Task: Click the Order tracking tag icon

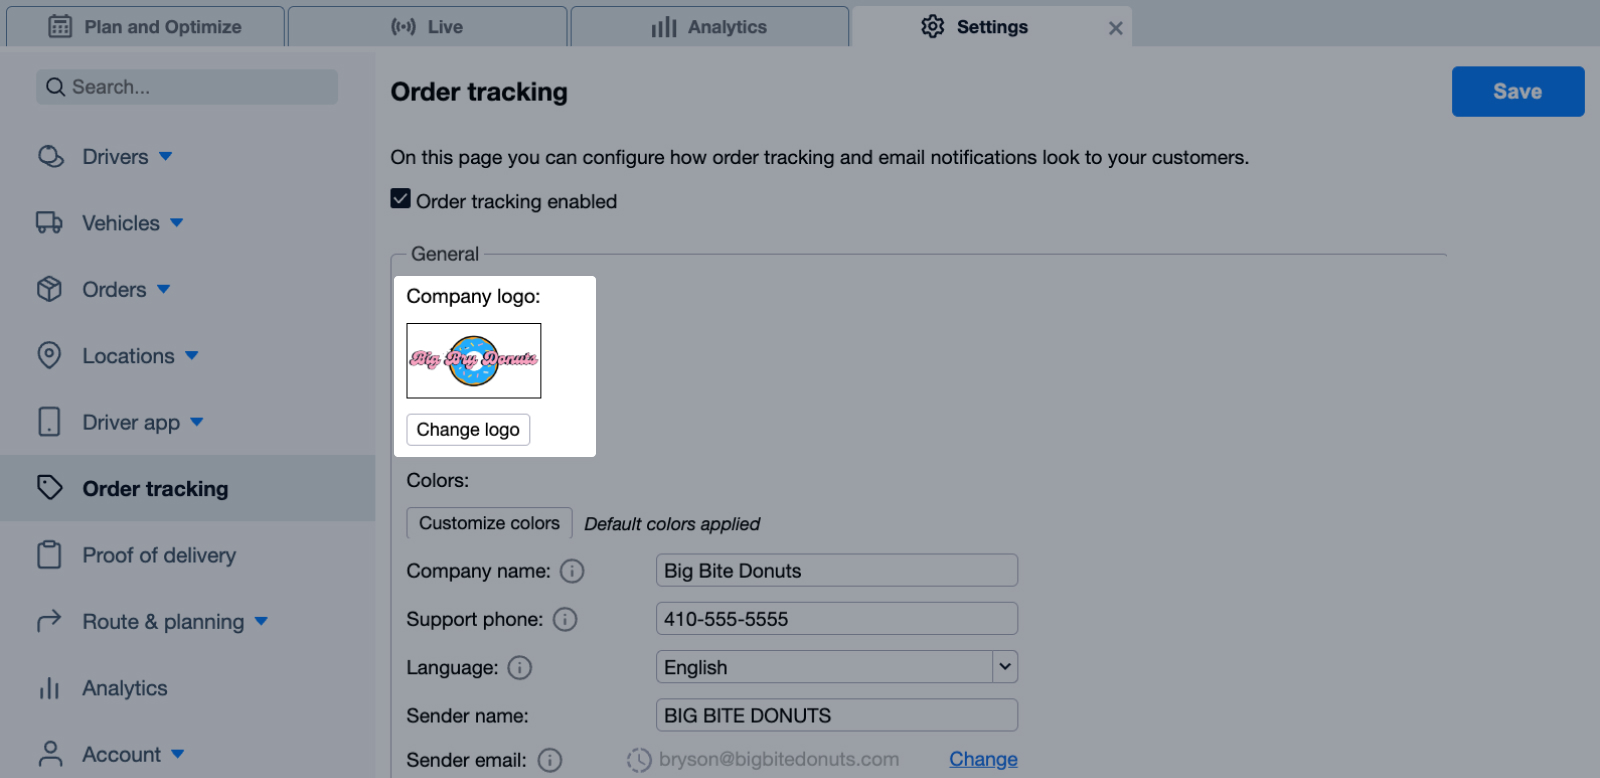Action: [x=50, y=488]
